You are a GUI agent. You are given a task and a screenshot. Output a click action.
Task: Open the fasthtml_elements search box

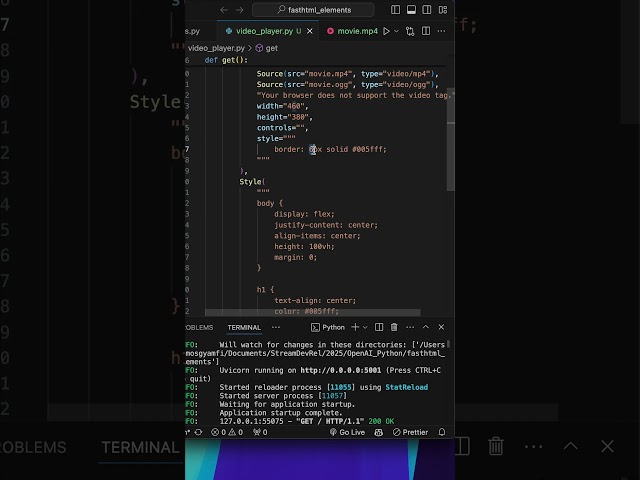tap(313, 10)
